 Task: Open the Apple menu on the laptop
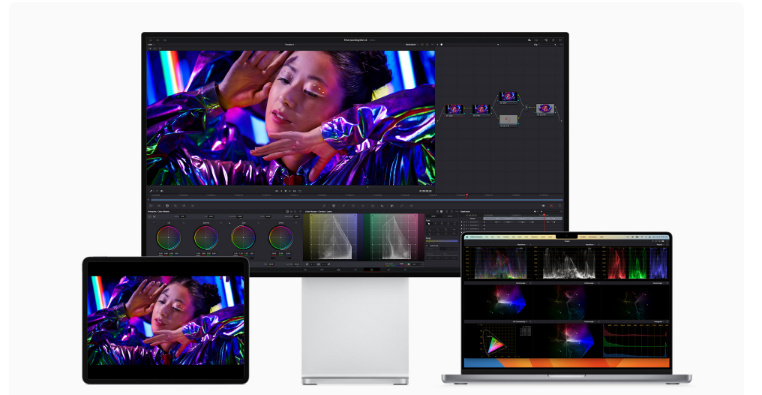point(467,237)
